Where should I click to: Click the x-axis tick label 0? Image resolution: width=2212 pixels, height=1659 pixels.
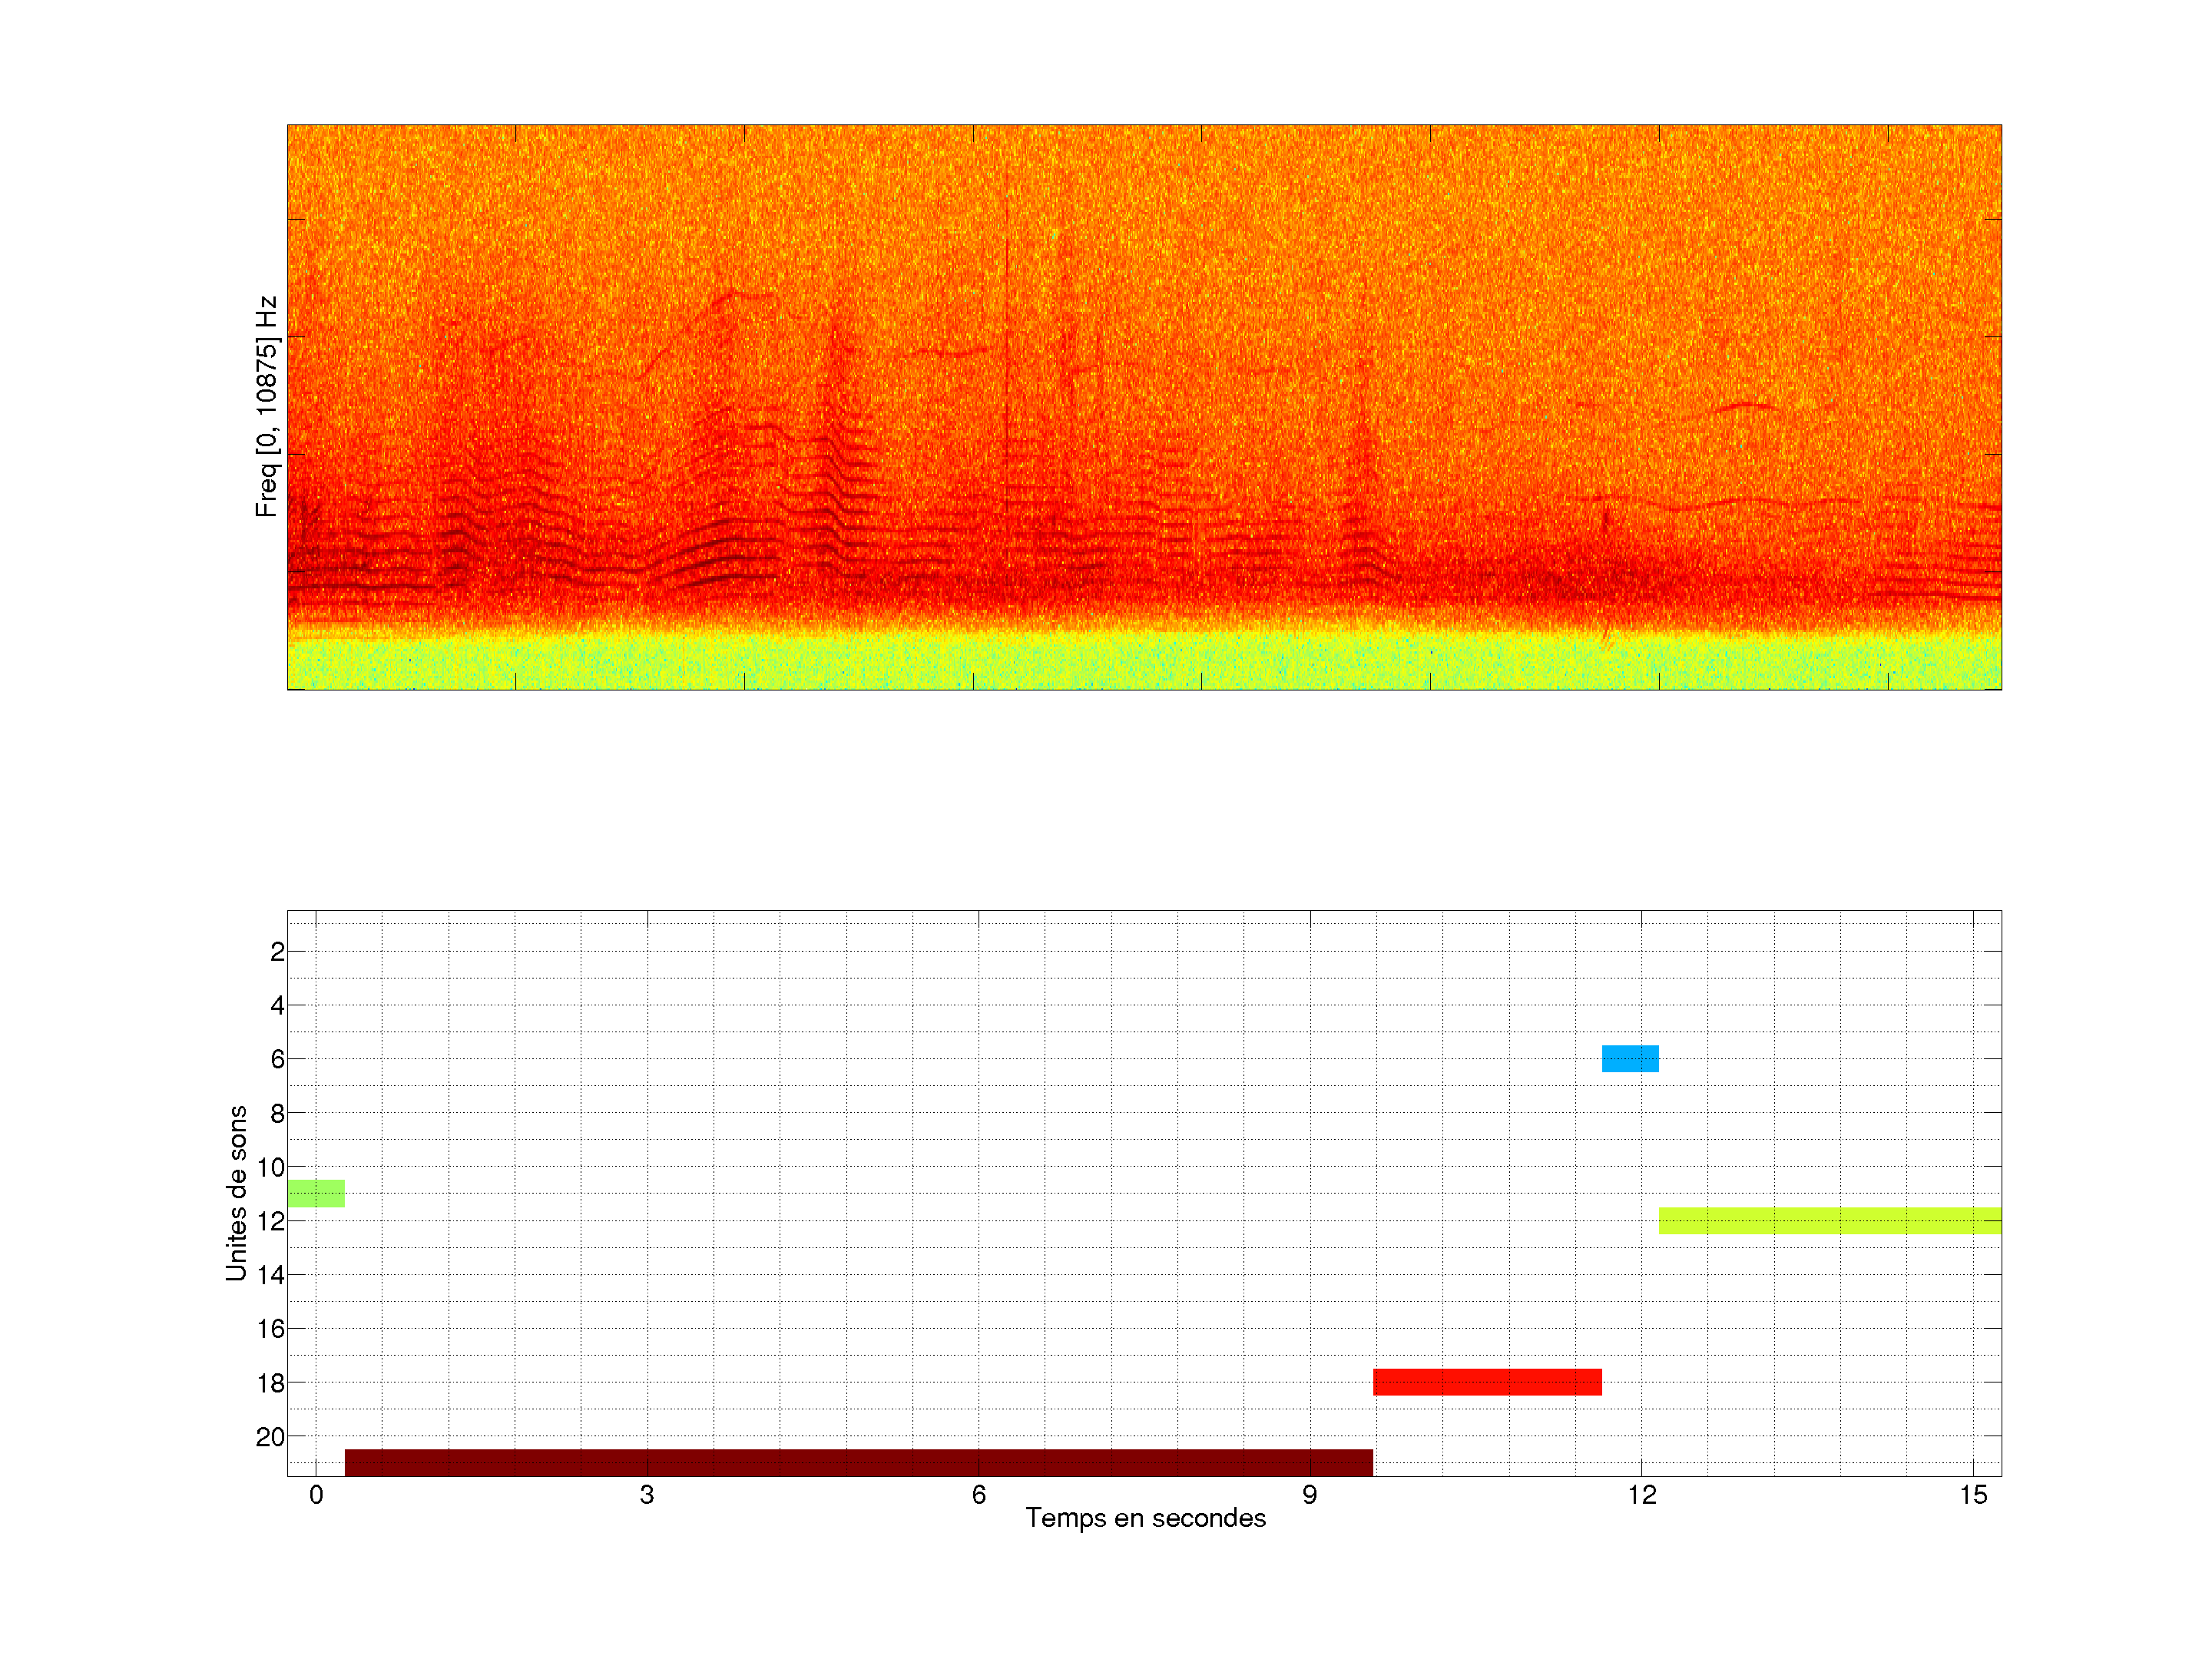[316, 1495]
